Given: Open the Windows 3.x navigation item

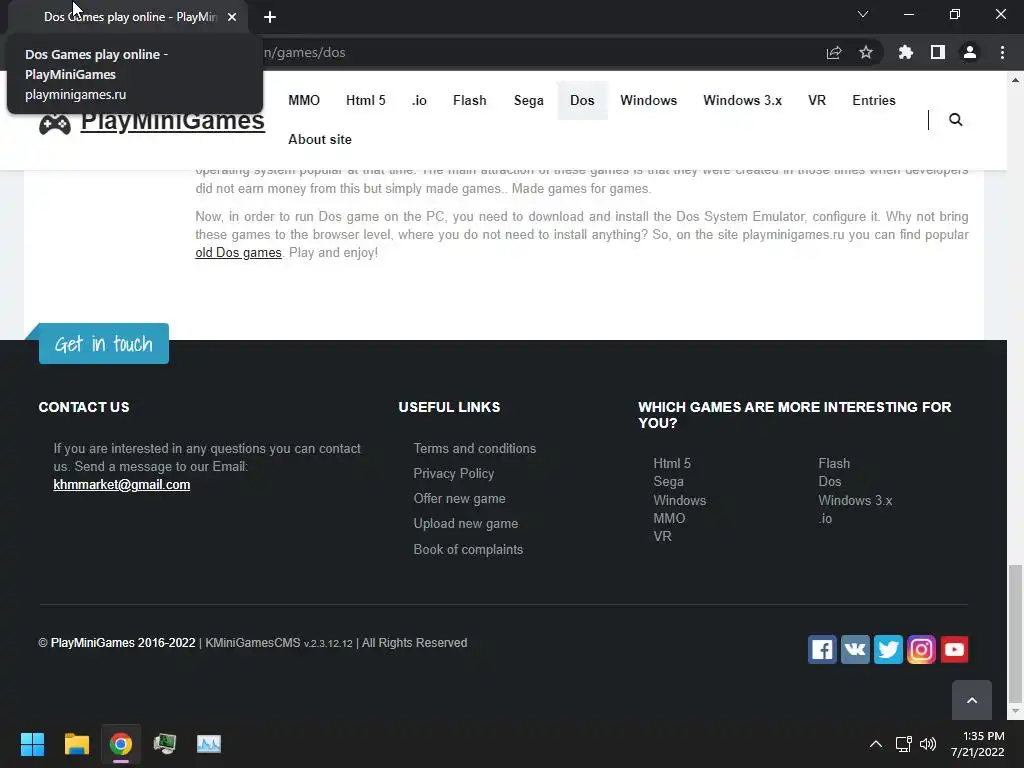Looking at the screenshot, I should point(743,101).
